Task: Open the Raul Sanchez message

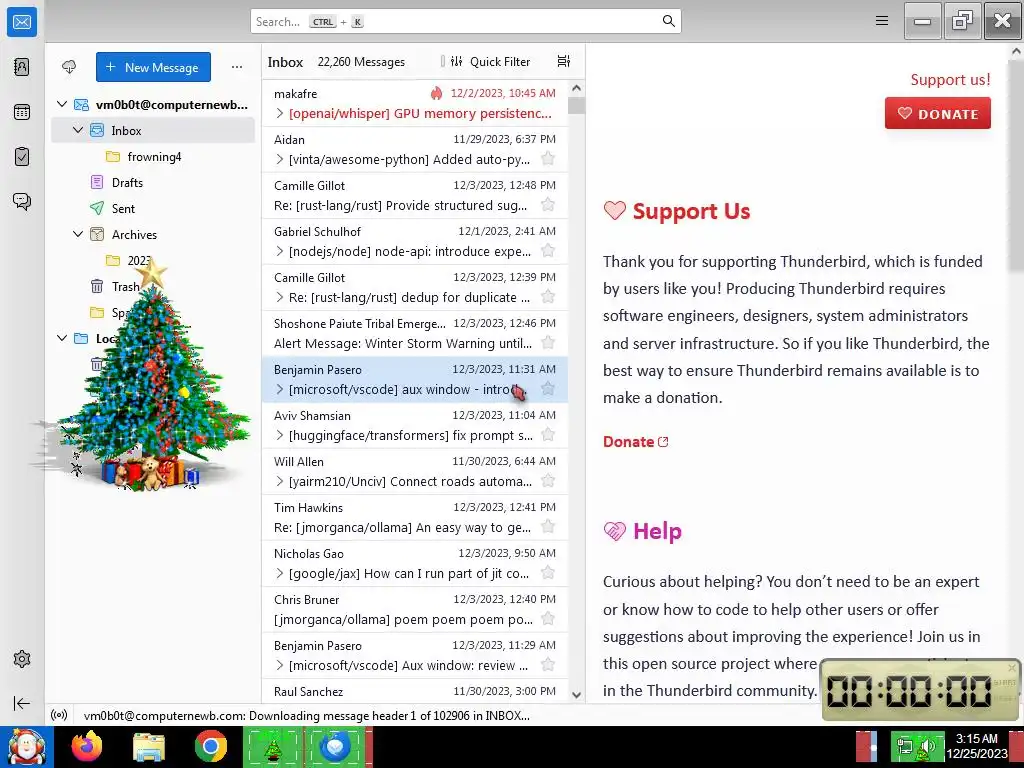Action: coord(415,692)
